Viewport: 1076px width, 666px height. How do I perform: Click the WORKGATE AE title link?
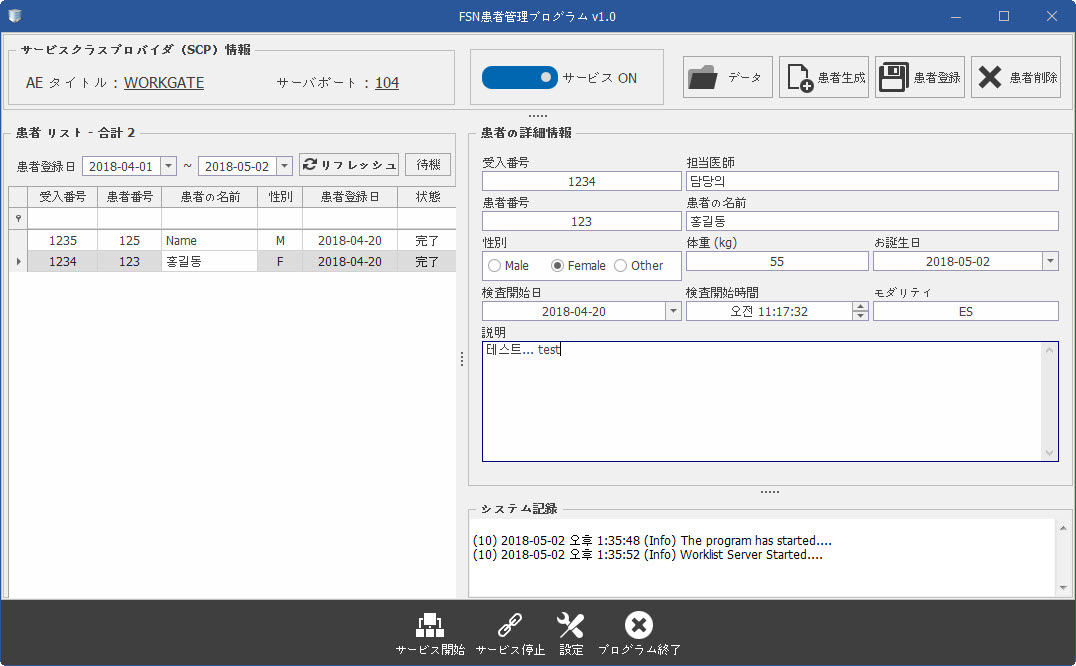[x=164, y=83]
